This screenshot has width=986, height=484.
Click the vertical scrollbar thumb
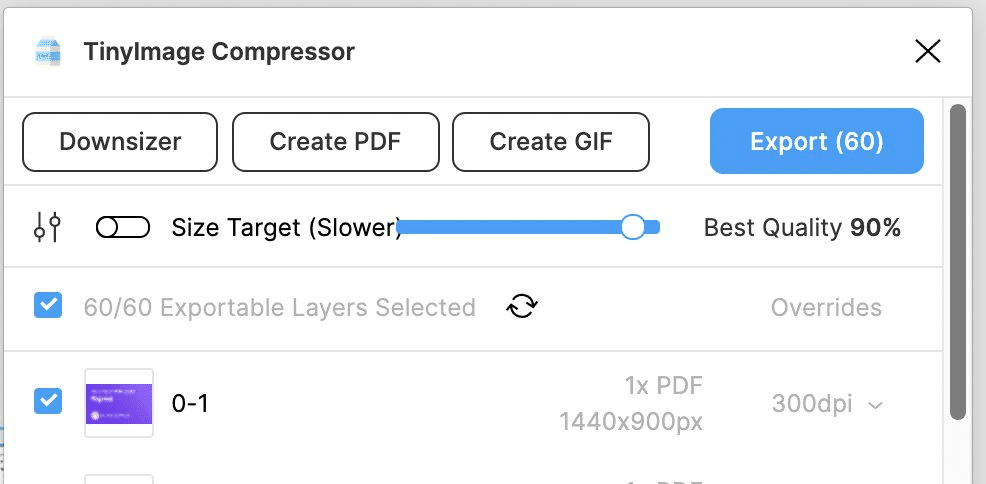[957, 260]
